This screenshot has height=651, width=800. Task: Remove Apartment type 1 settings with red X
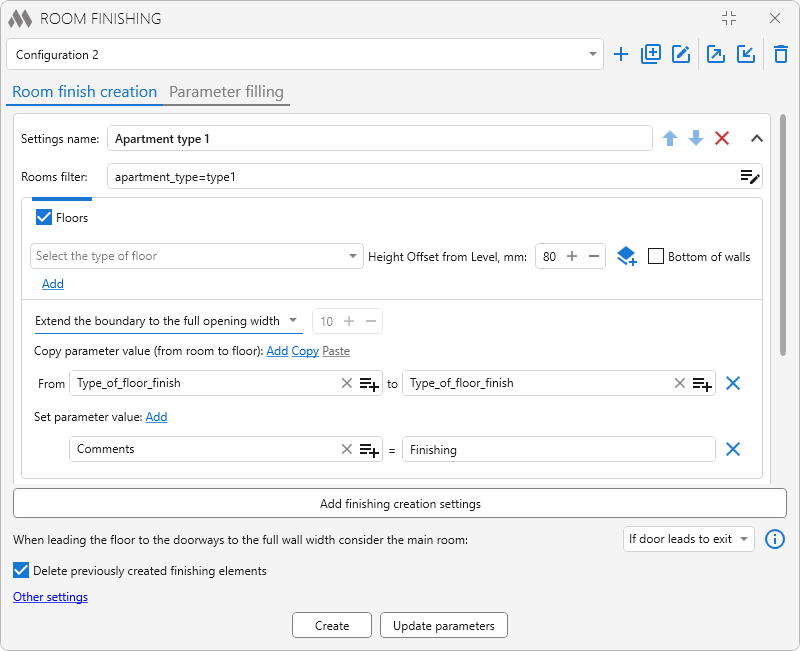point(722,138)
